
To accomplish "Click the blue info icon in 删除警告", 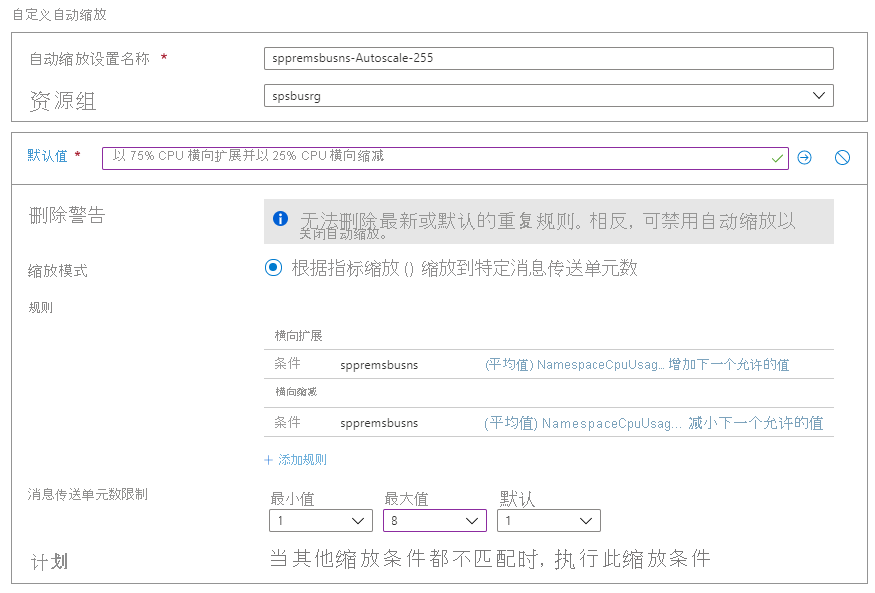I will (281, 219).
